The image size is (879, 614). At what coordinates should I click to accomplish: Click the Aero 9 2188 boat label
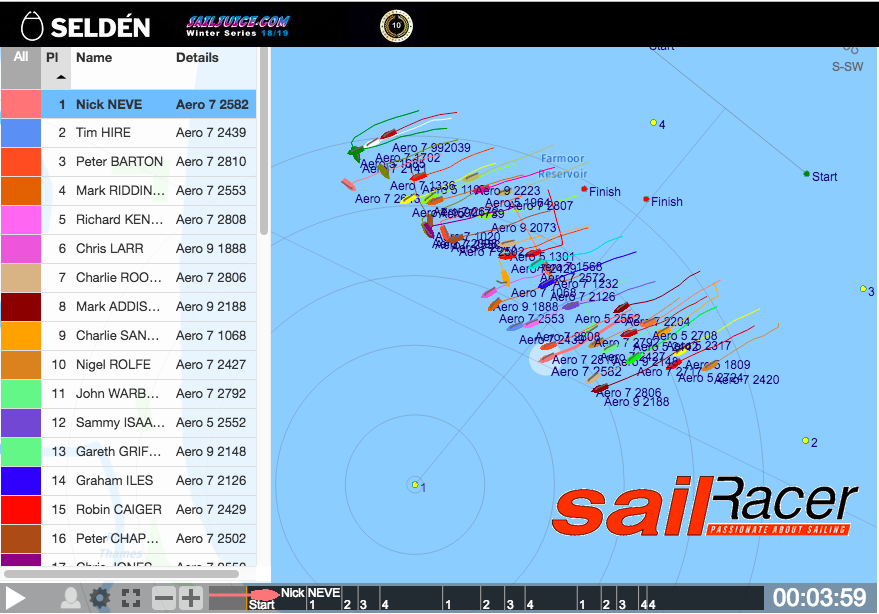[636, 401]
